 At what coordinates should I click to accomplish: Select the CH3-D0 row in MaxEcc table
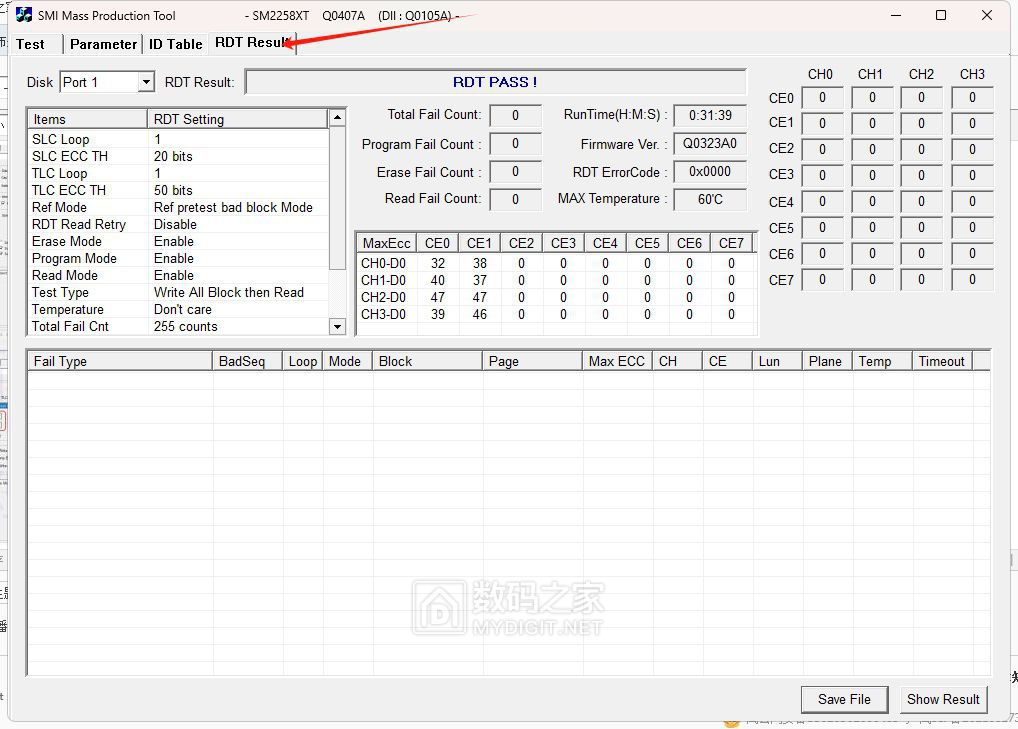(557, 314)
